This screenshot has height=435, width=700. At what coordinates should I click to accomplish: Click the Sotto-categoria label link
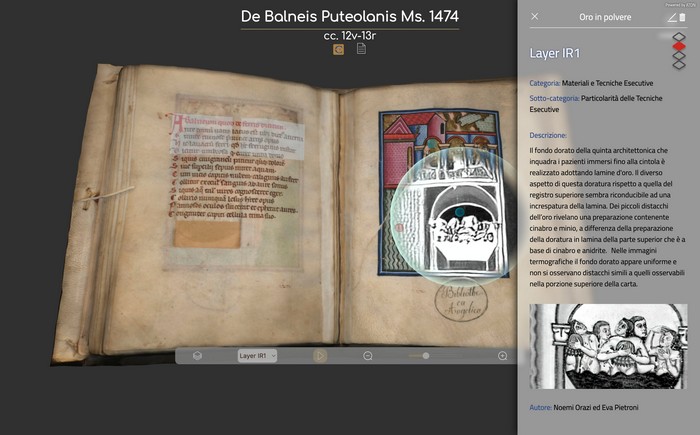click(554, 99)
